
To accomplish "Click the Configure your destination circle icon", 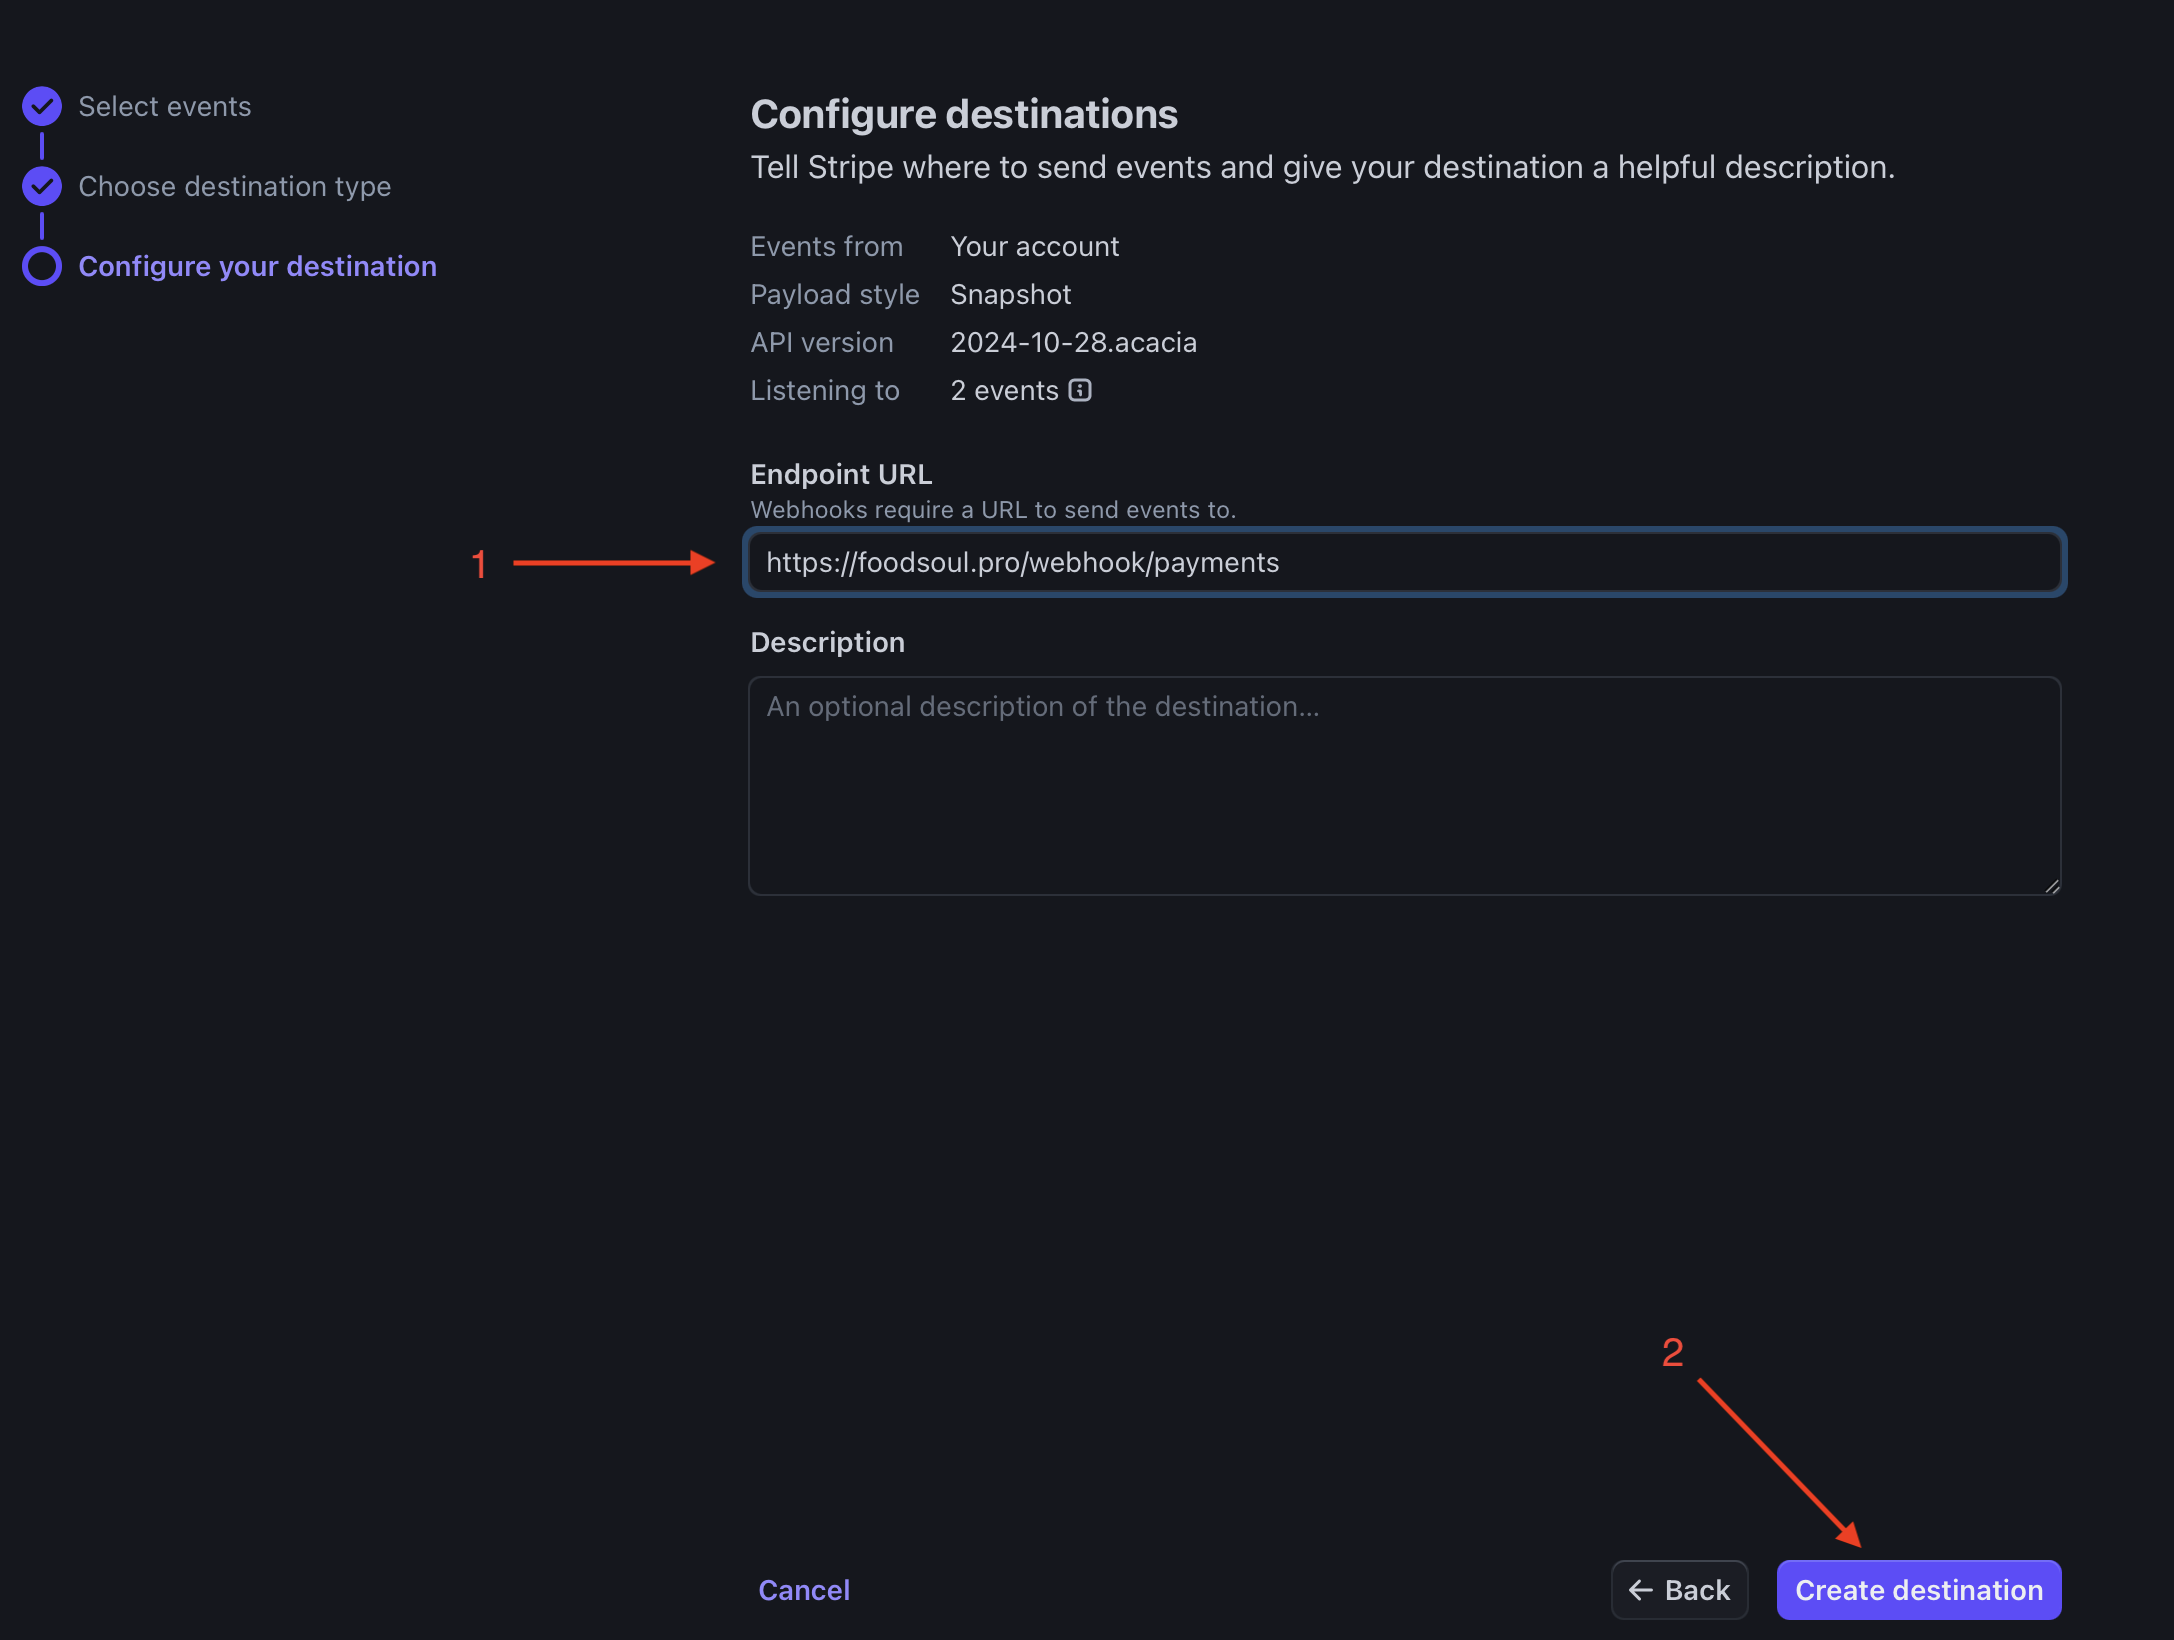I will pyautogui.click(x=42, y=266).
